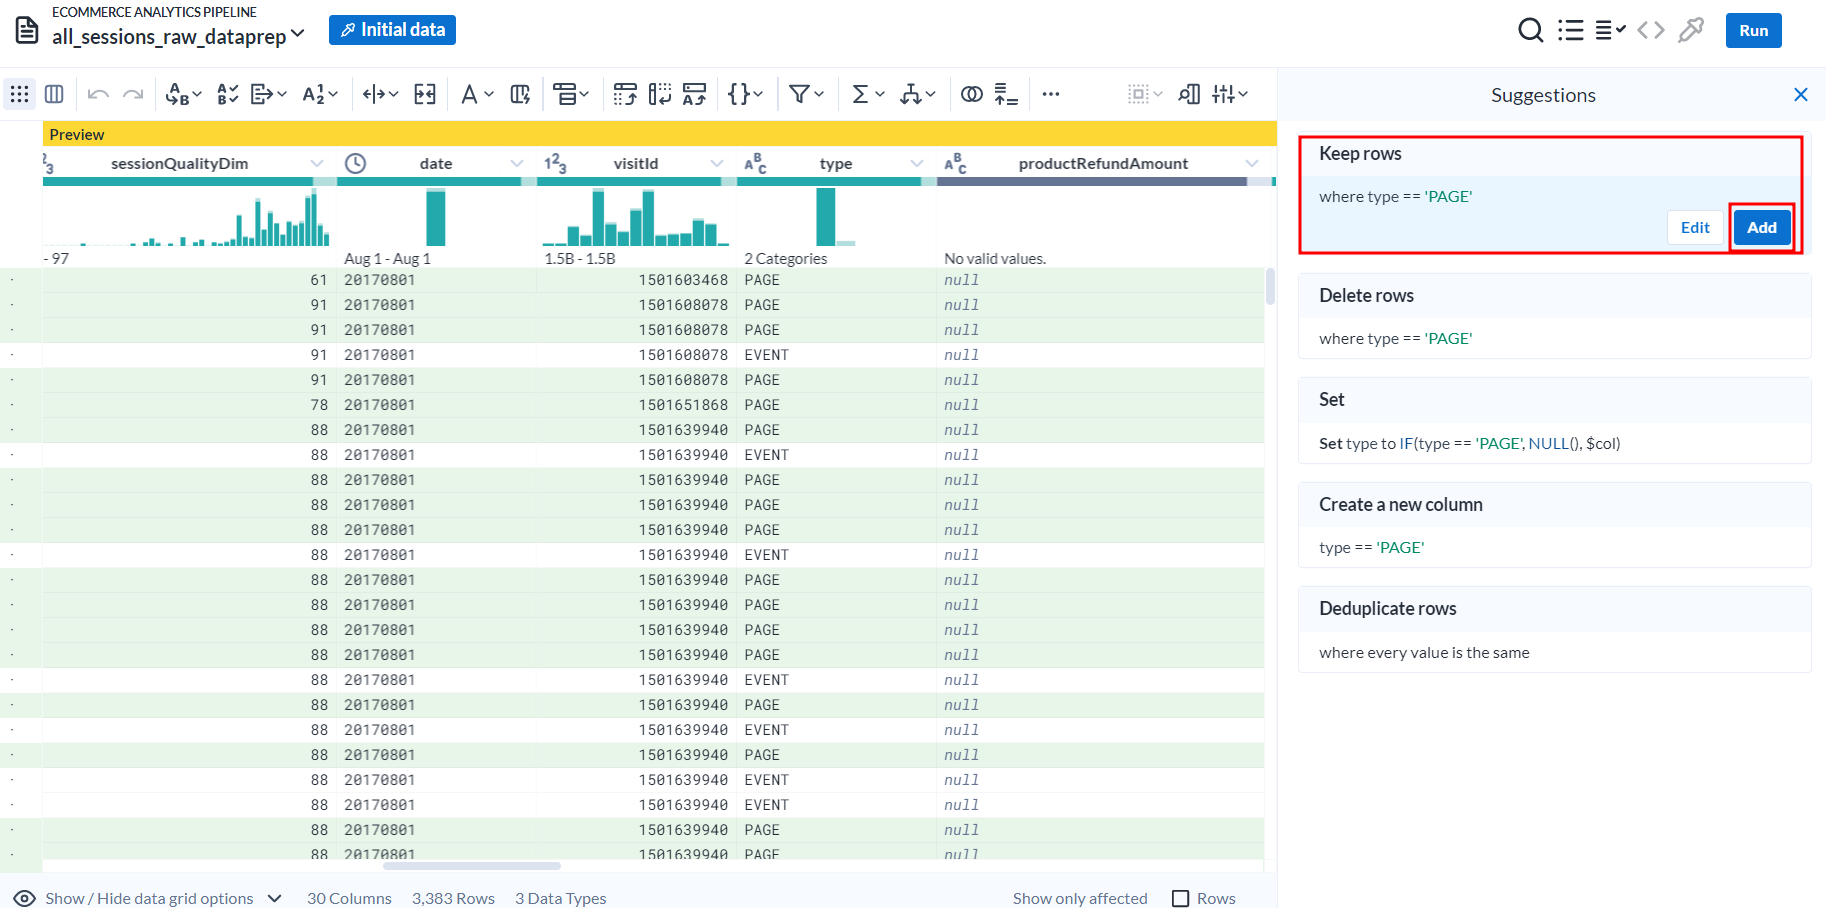This screenshot has height=908, width=1826.
Task: Select the Set suggestion card
Action: point(1554,420)
